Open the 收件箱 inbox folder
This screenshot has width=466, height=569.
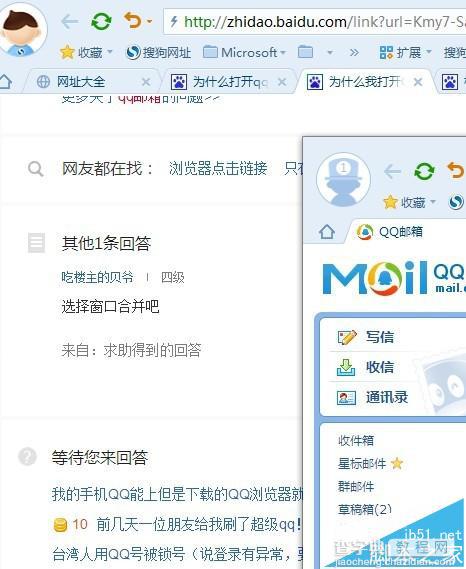tap(356, 441)
